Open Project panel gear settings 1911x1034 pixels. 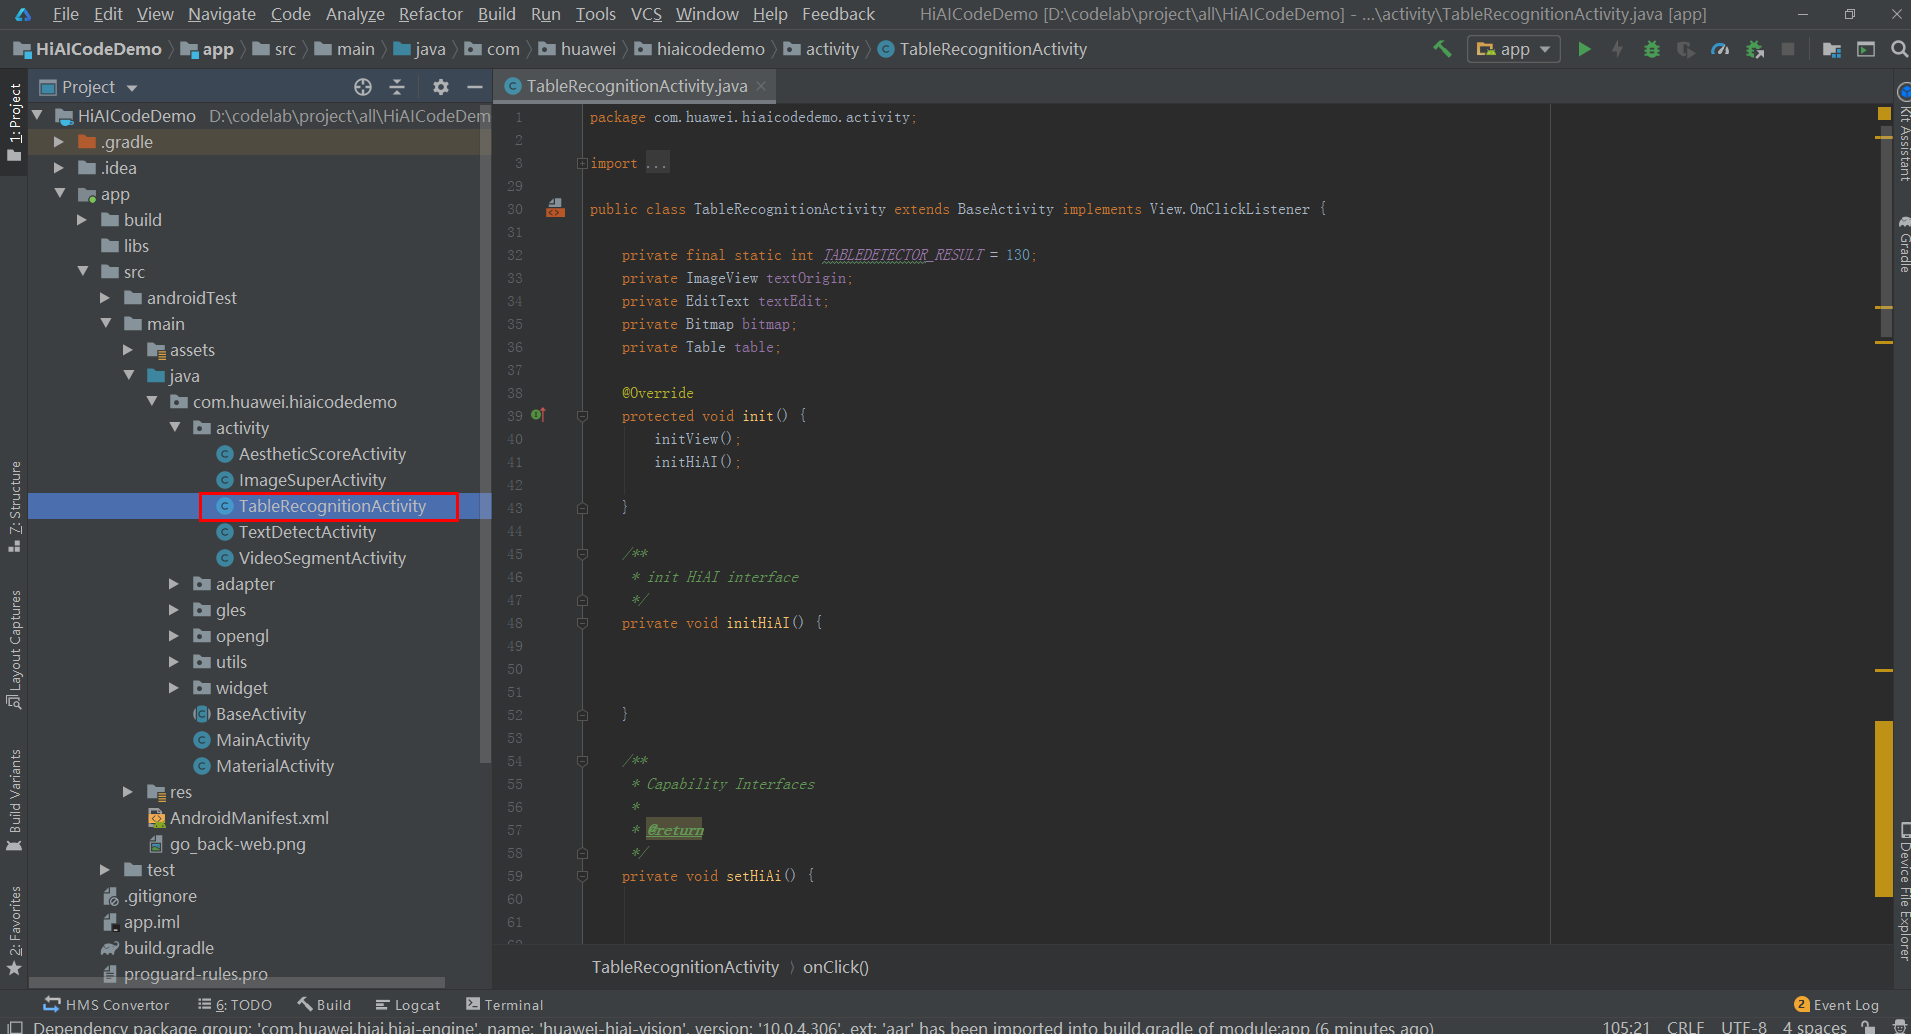pyautogui.click(x=441, y=87)
